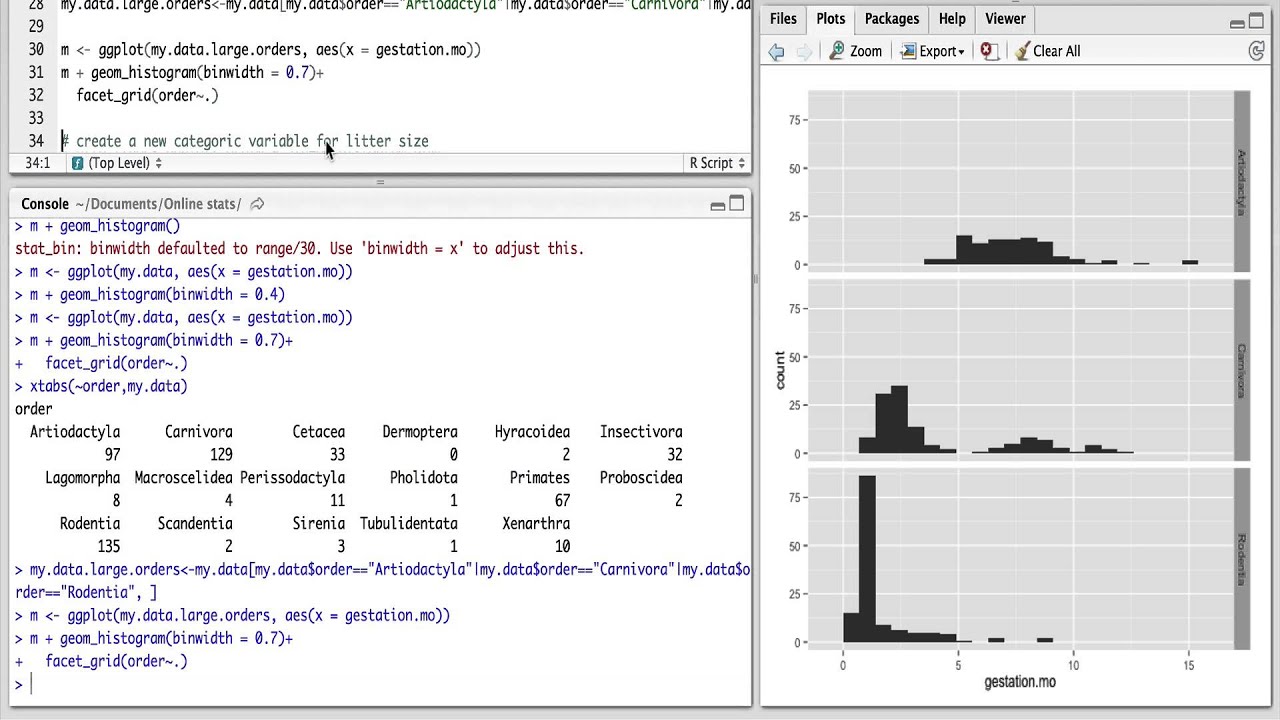Click the view current directory arrow icon
Image resolution: width=1280 pixels, height=720 pixels.
coord(257,204)
